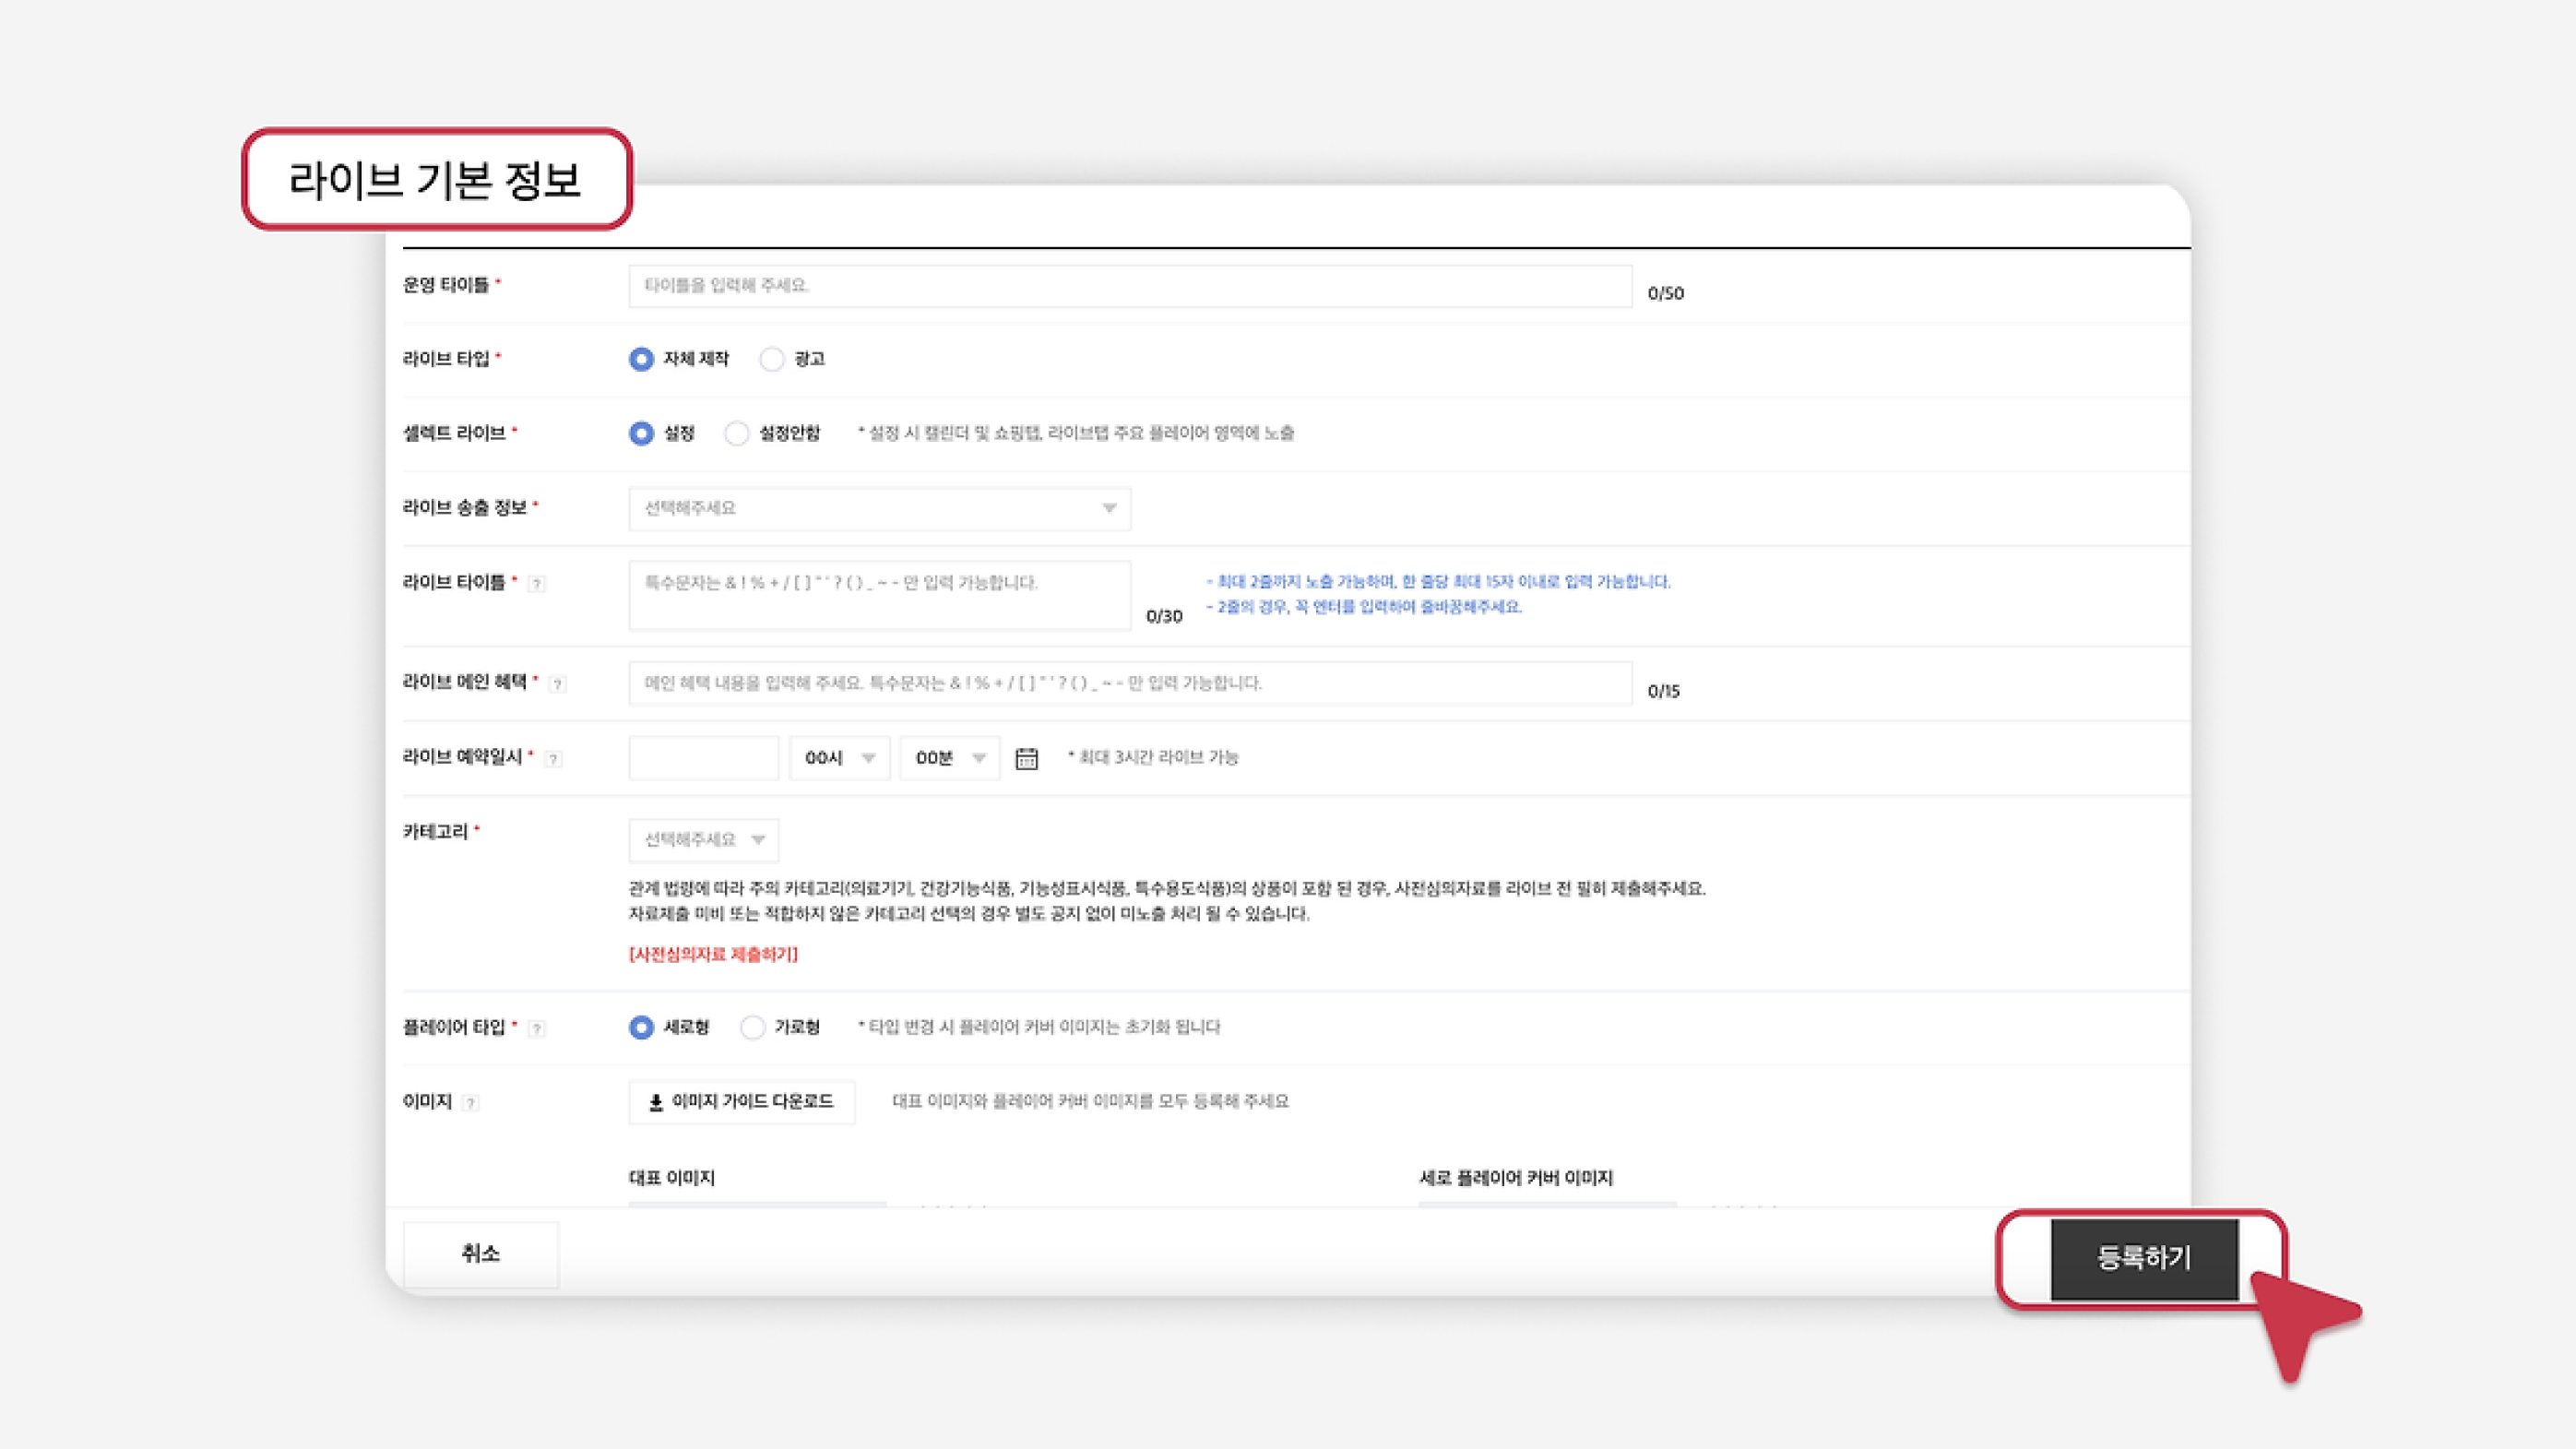Click the 라이브 타이틀 text area
2576x1449 pixels.
click(880, 595)
